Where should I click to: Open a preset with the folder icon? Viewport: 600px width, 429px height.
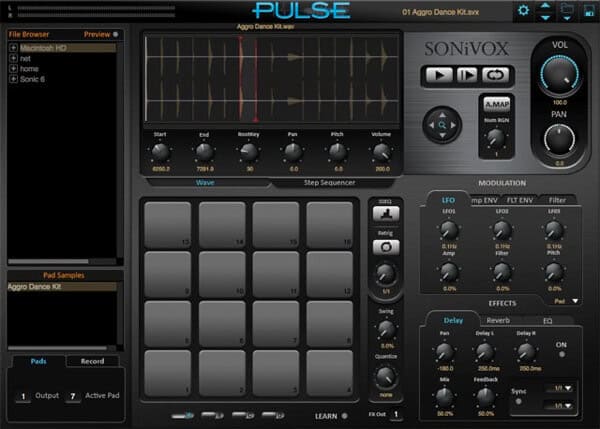(x=567, y=11)
